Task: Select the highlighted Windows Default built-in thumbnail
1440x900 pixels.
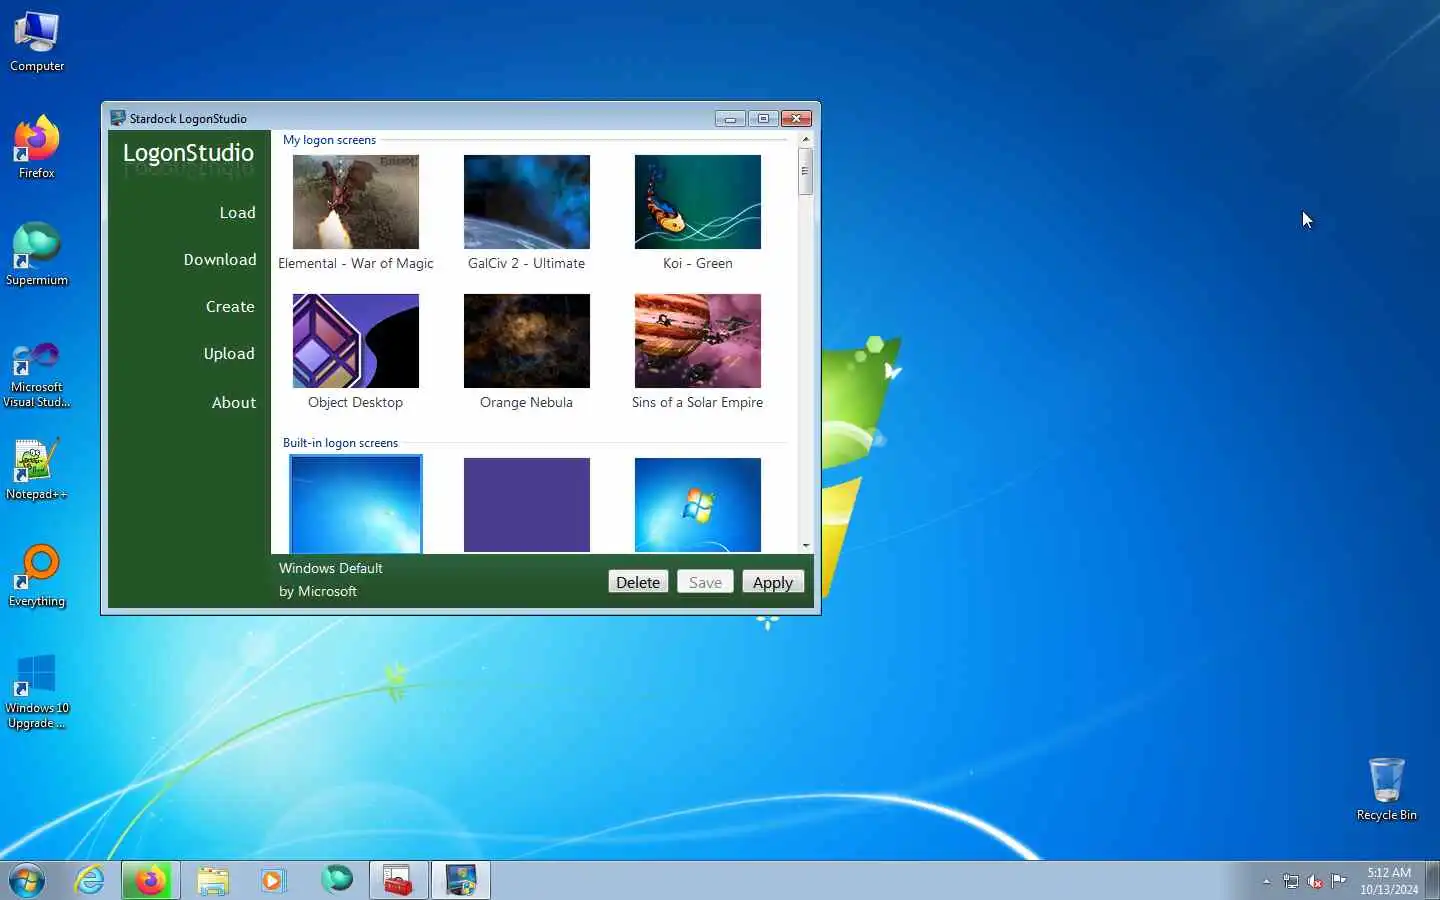Action: [356, 504]
